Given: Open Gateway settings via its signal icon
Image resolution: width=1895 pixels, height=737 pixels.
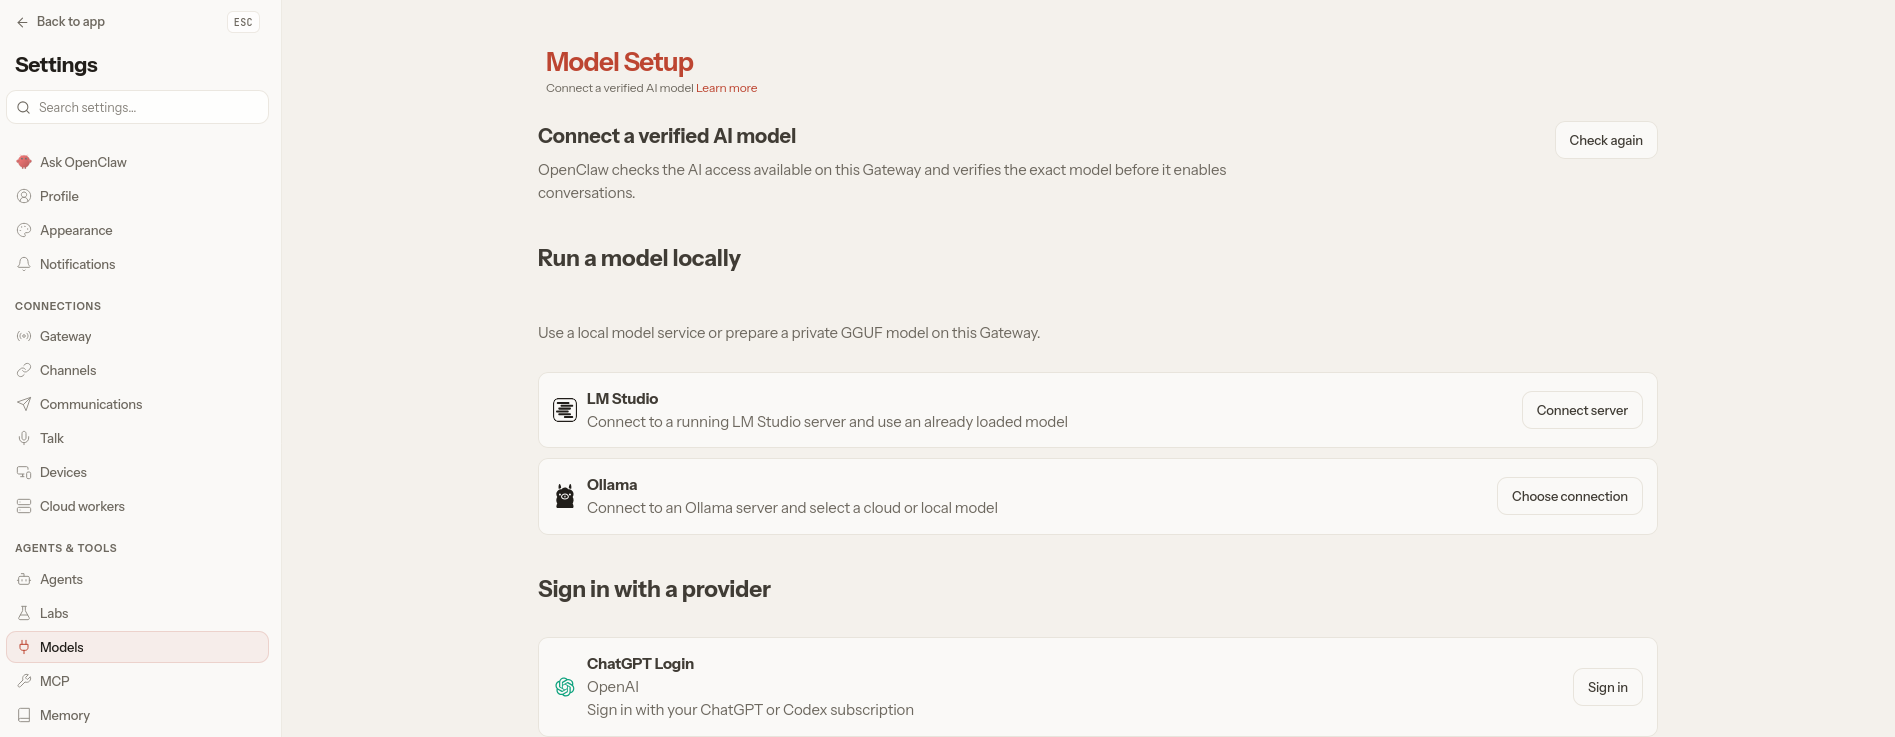Looking at the screenshot, I should [24, 336].
